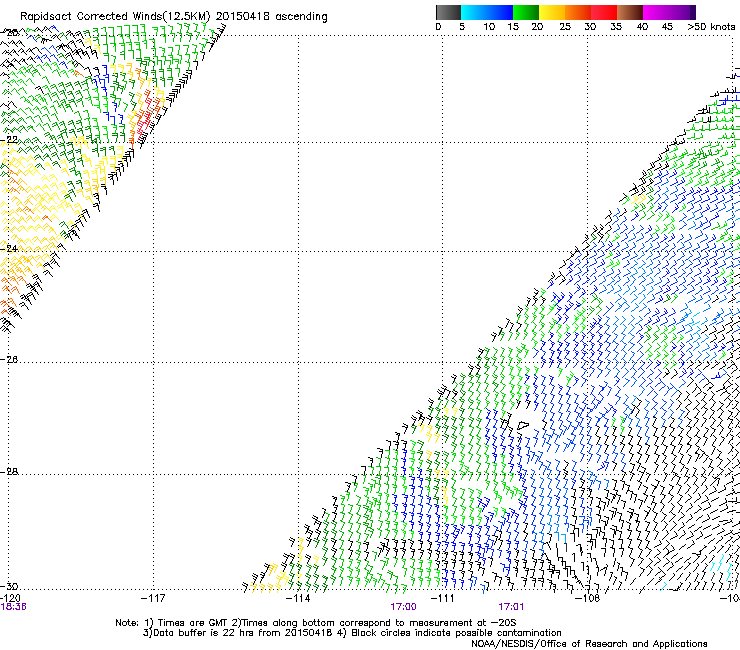
Task: Click the longitude label '-114'
Action: [x=298, y=598]
